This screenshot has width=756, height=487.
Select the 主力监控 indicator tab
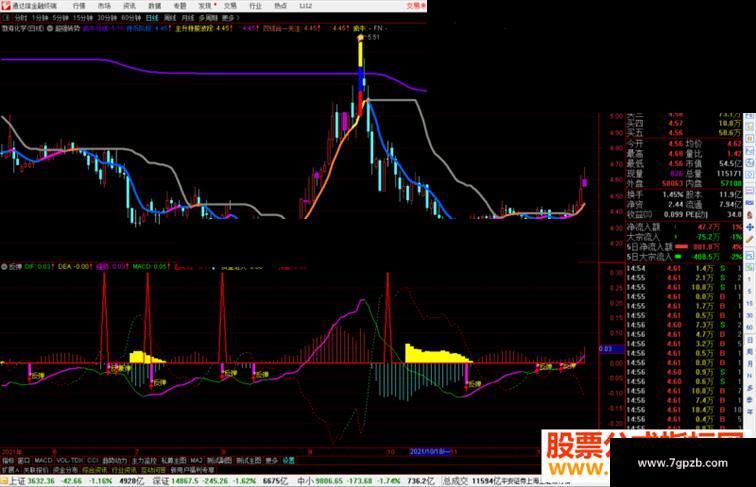click(x=144, y=460)
